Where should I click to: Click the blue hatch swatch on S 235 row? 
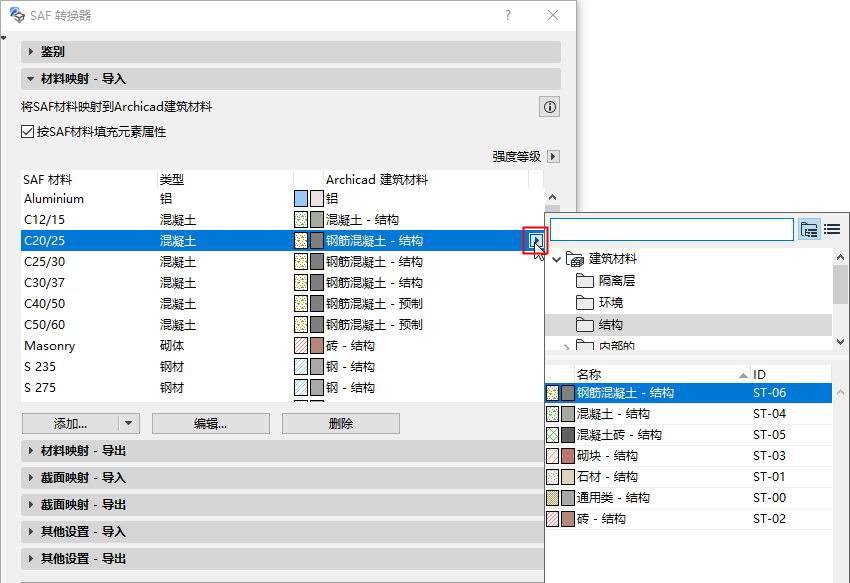tap(301, 367)
